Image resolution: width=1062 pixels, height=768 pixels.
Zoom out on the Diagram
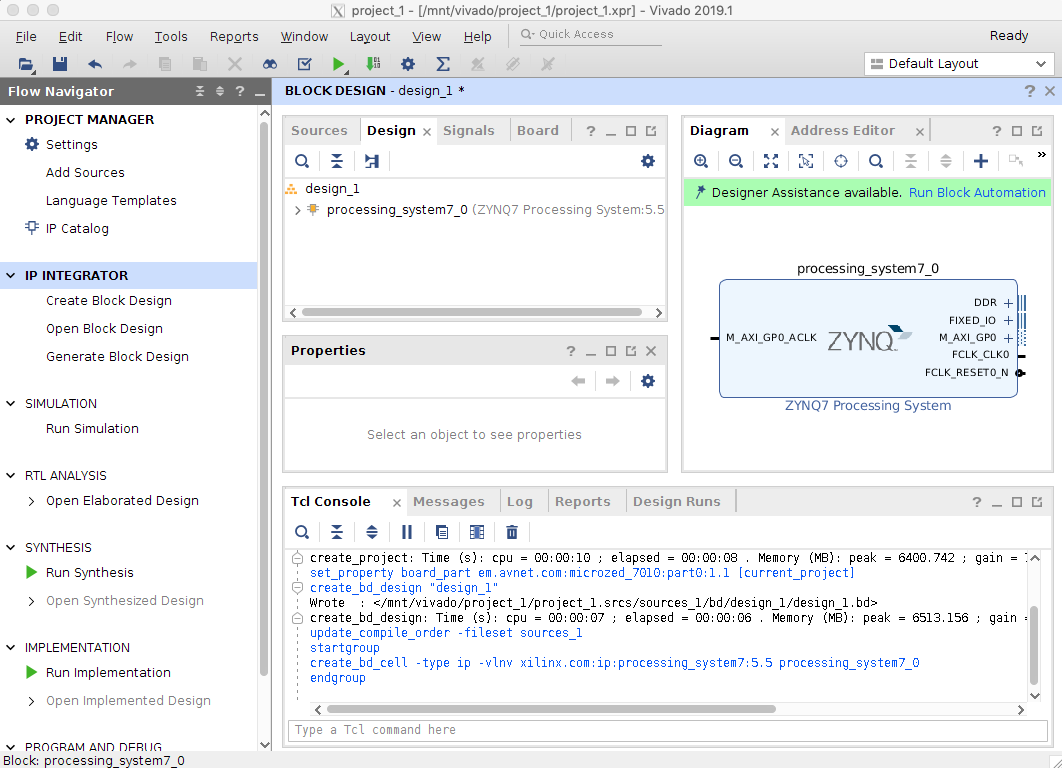[x=736, y=161]
